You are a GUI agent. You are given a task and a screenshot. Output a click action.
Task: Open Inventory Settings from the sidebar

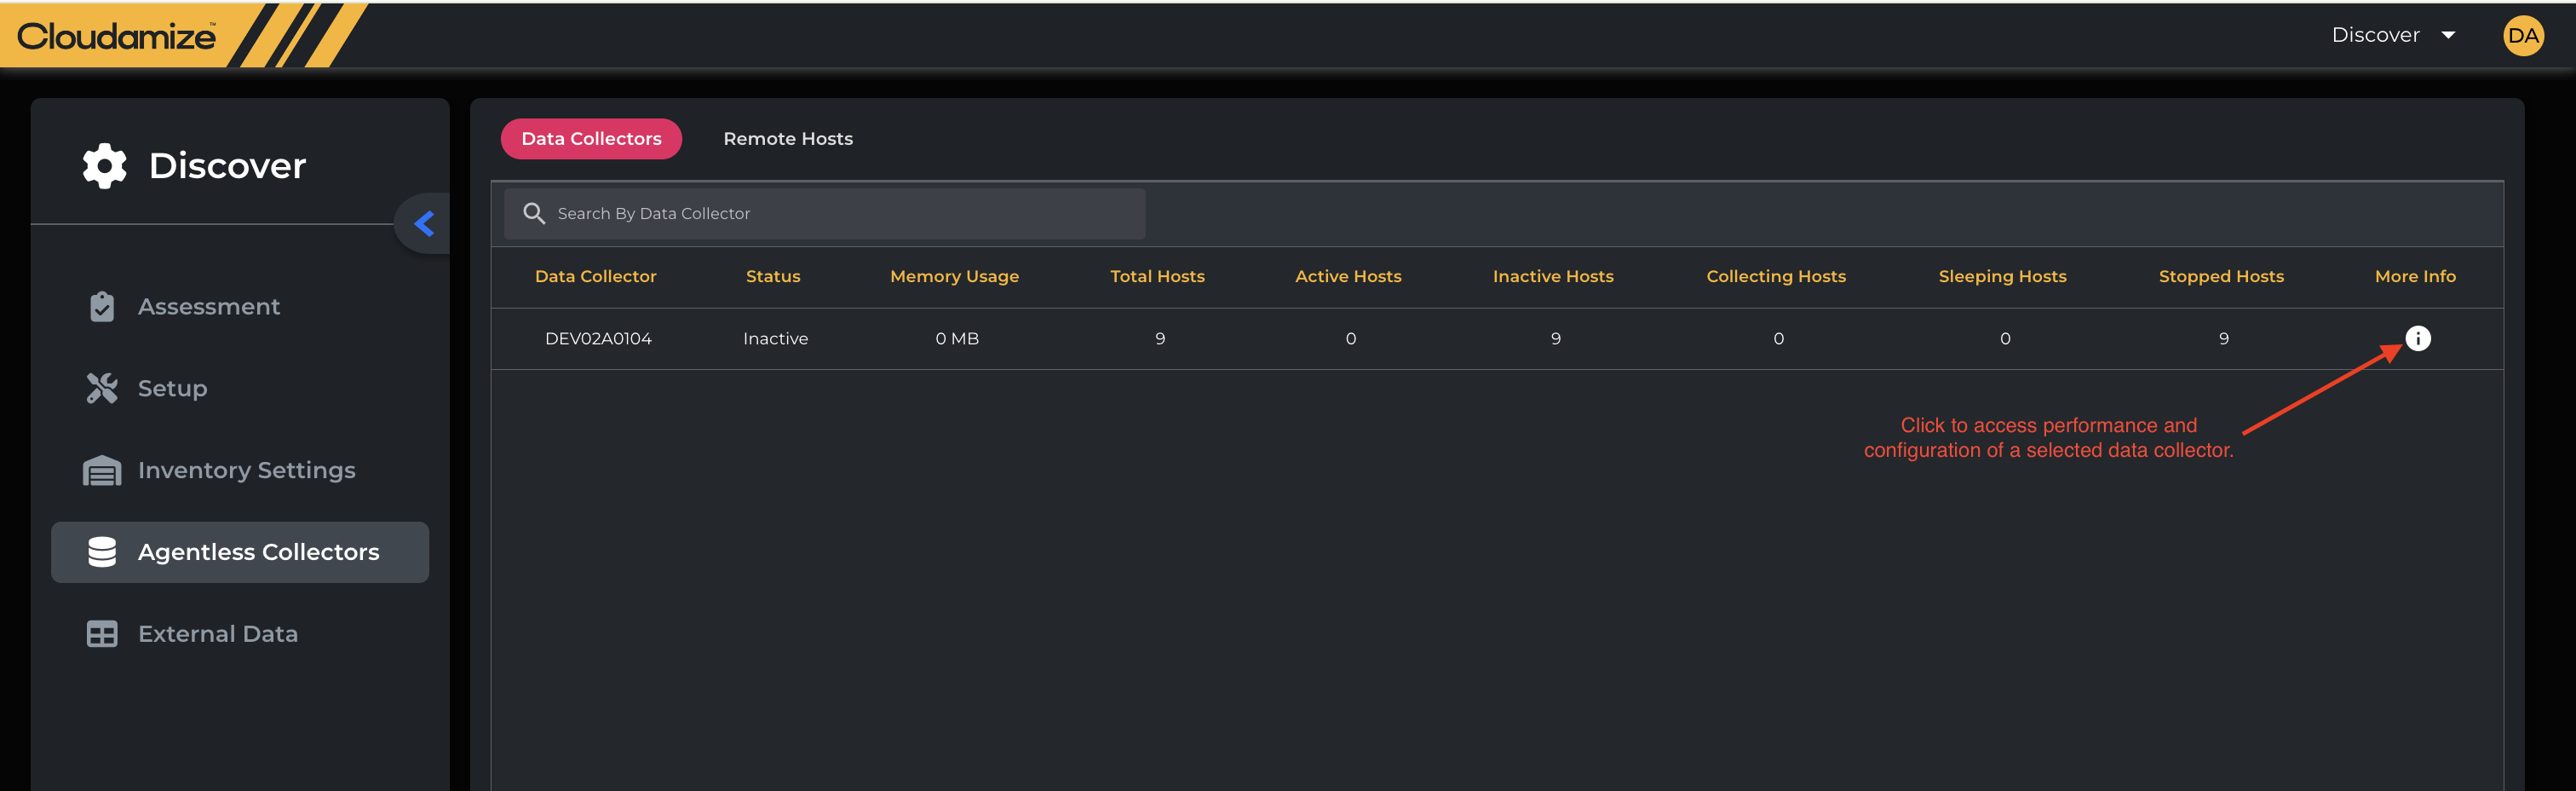coord(246,470)
